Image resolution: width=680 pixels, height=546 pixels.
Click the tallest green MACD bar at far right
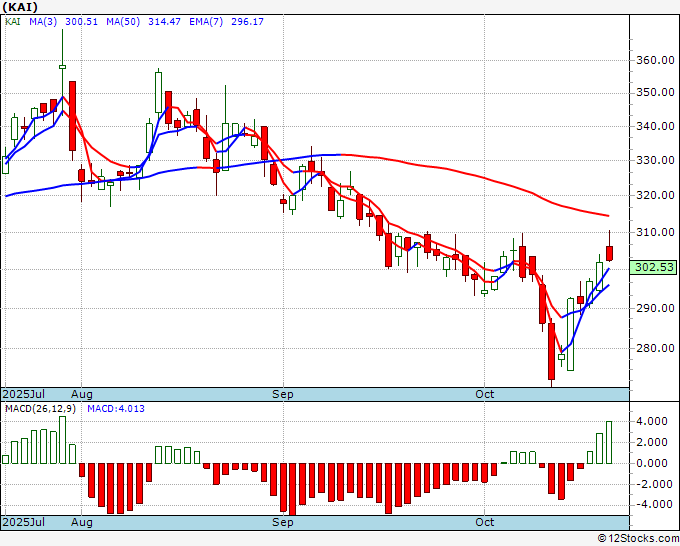coord(609,442)
